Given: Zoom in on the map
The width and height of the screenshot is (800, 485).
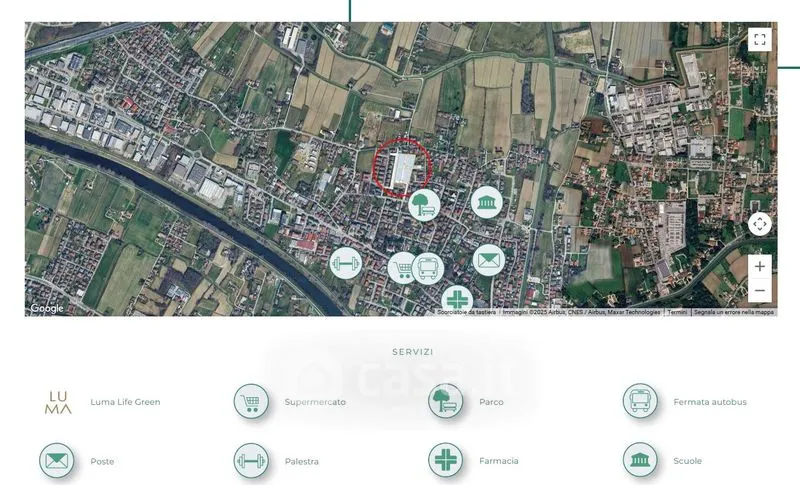Looking at the screenshot, I should pos(759,266).
